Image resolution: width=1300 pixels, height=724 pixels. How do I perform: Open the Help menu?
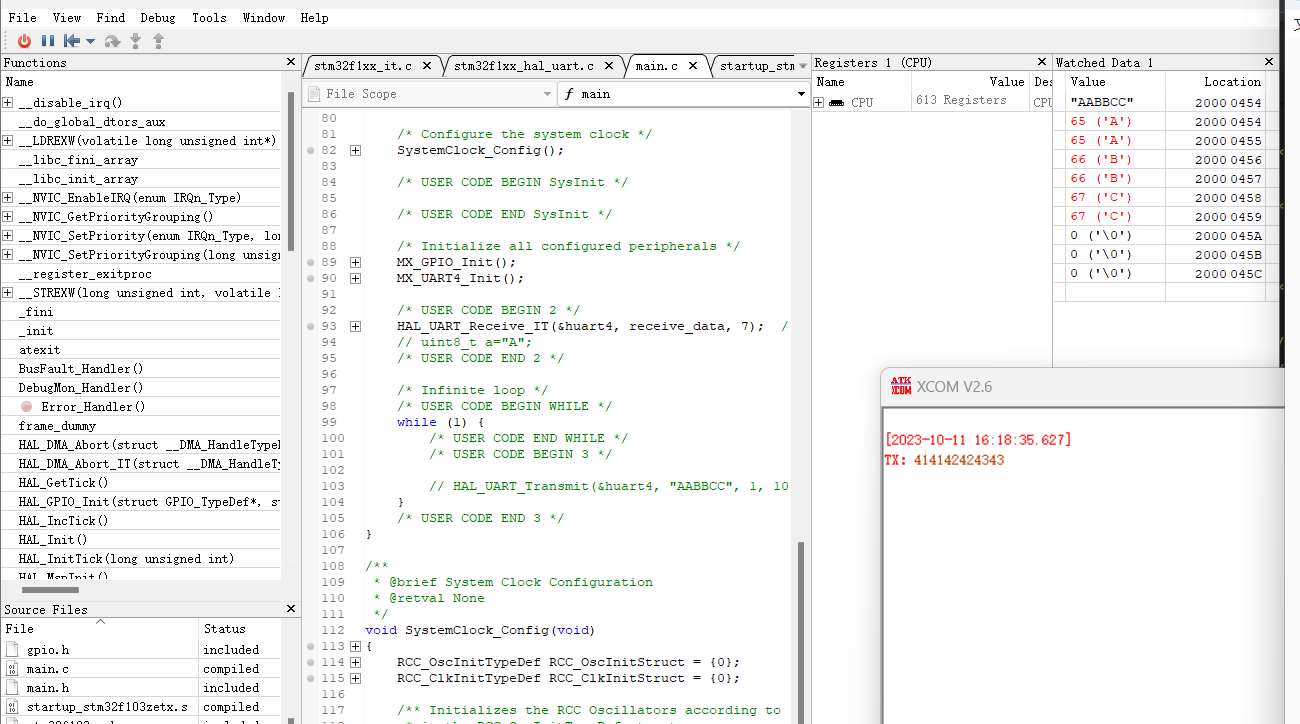tap(314, 17)
